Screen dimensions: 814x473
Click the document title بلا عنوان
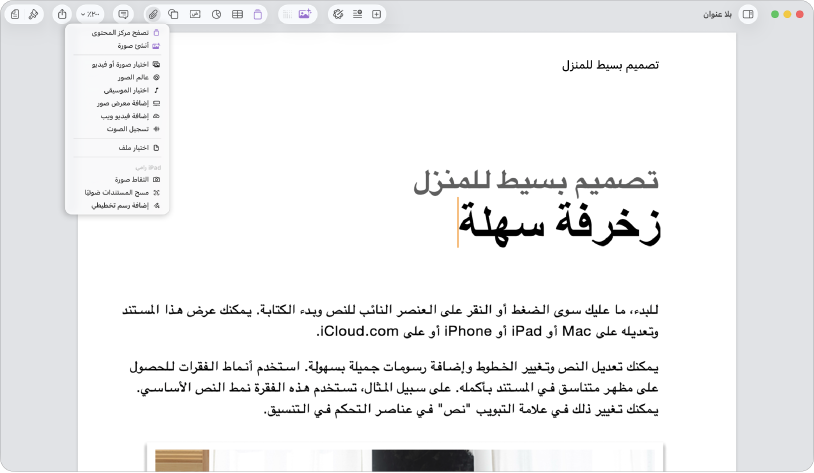[717, 15]
